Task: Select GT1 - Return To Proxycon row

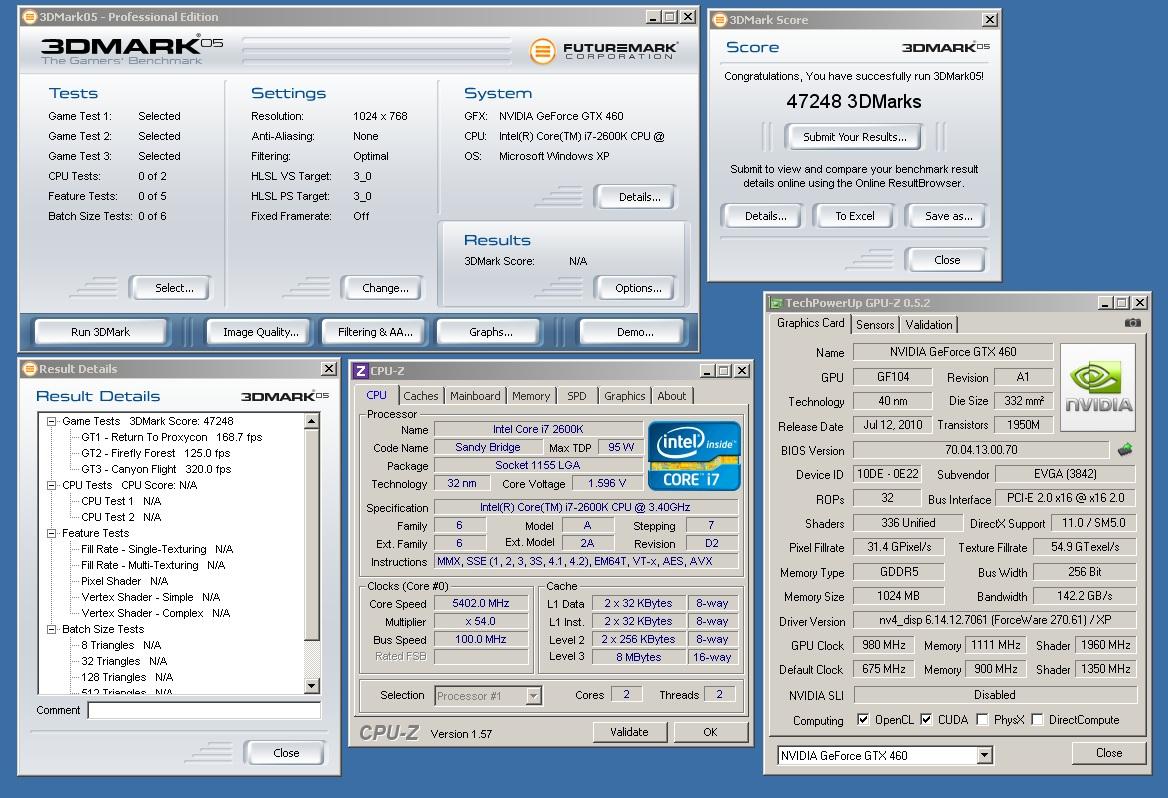Action: point(172,437)
